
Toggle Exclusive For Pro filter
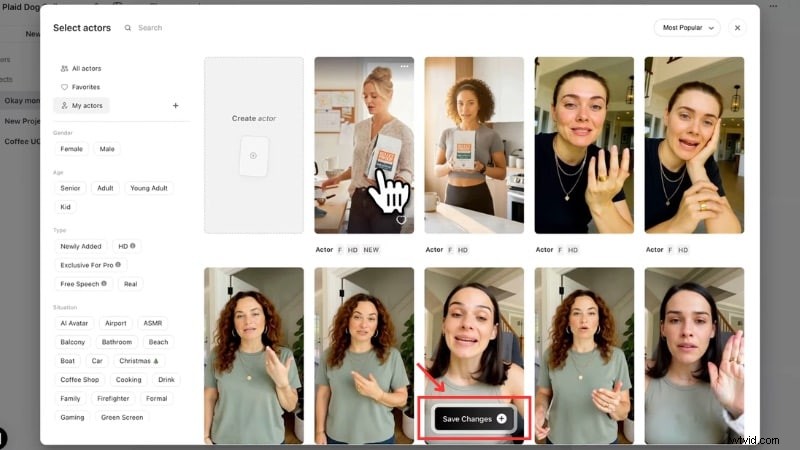[x=90, y=265]
